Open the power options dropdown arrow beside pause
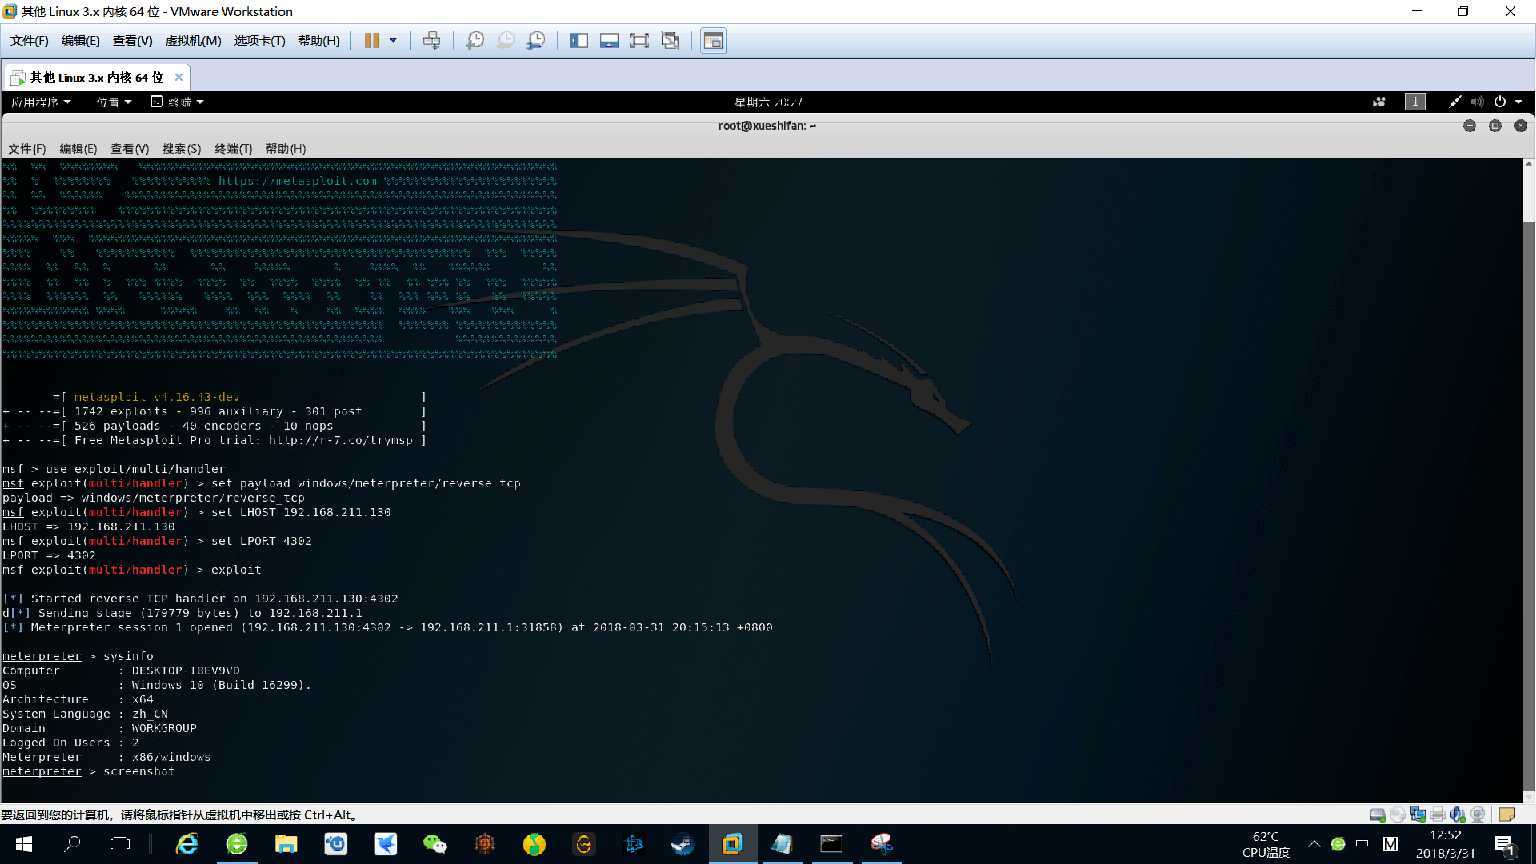The image size is (1536, 864). coord(393,40)
